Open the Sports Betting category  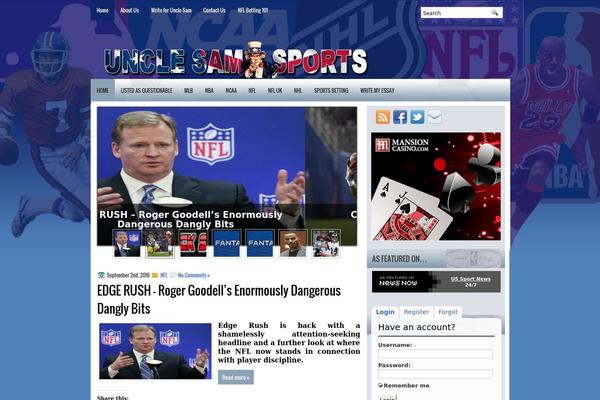[331, 90]
